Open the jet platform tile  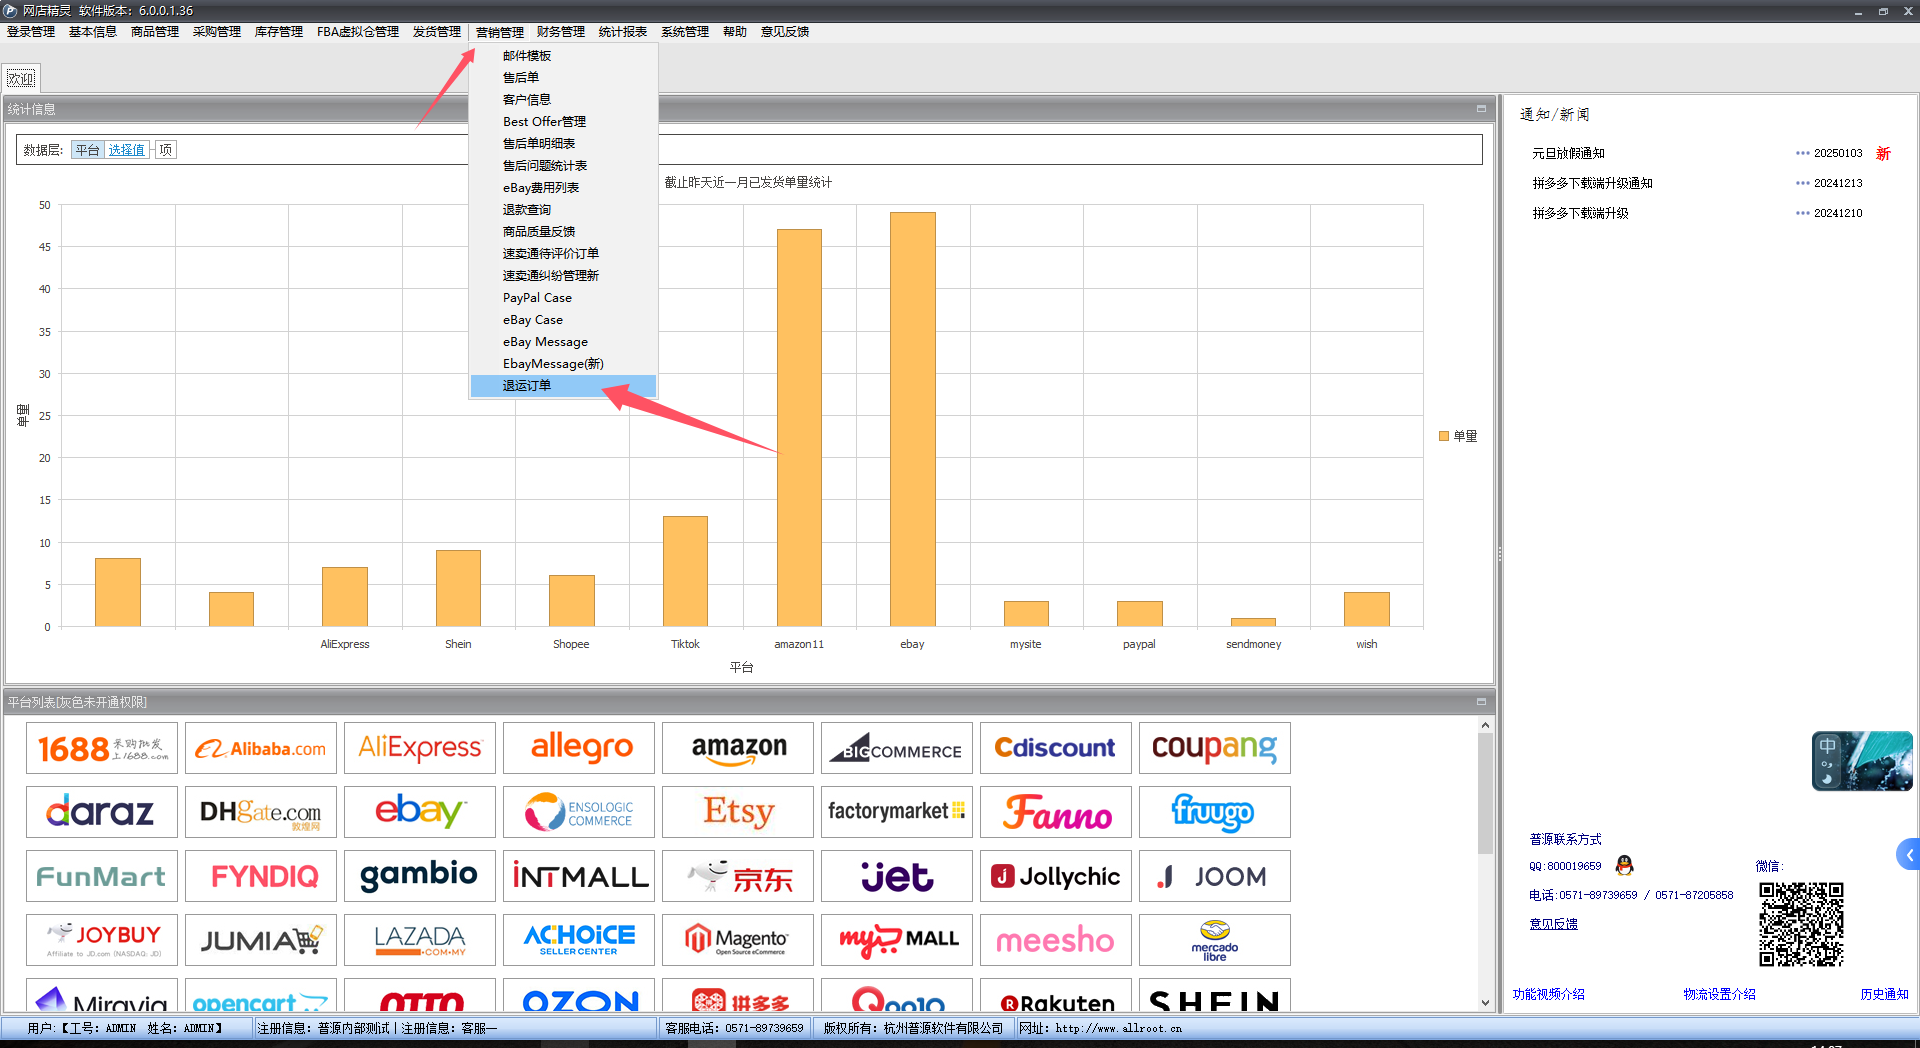tap(897, 876)
